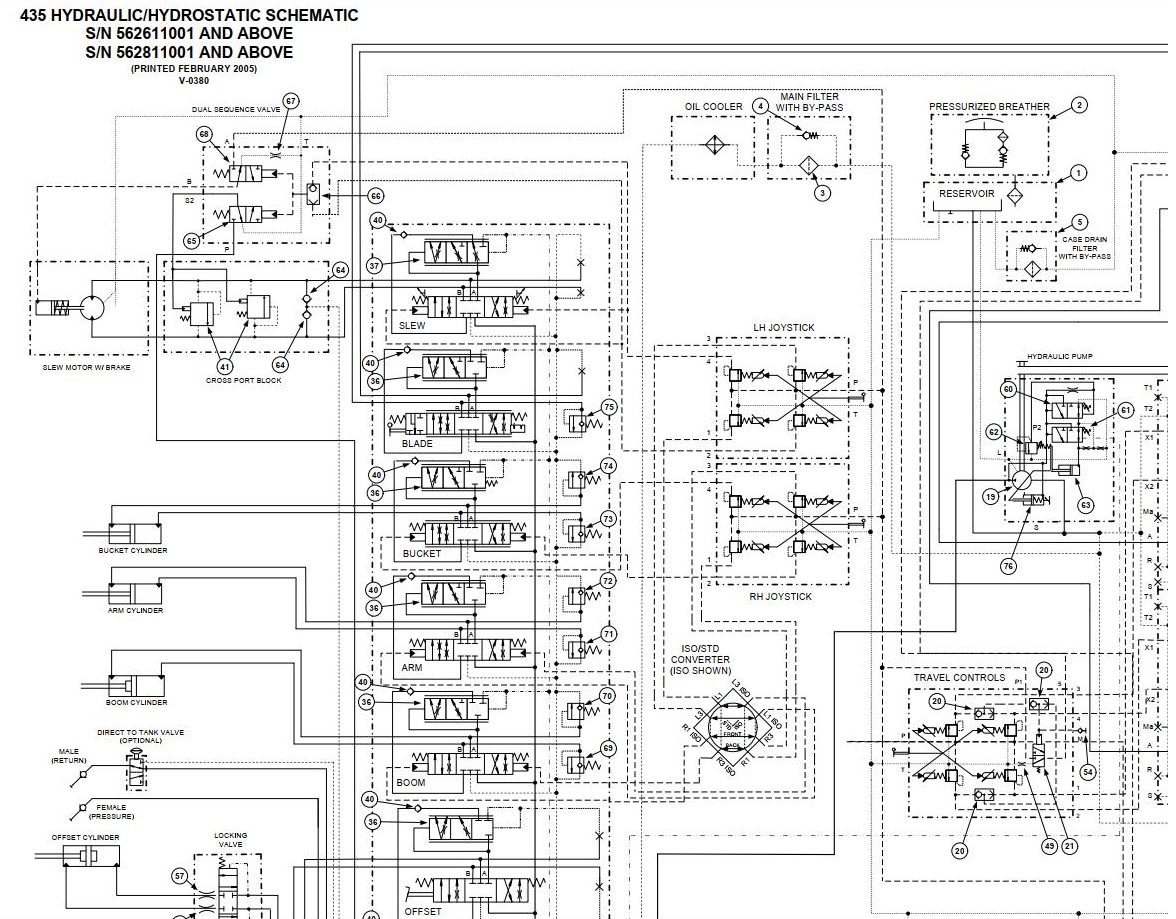Click the arm cylinder symbol
Viewport: 1176px width, 919px height.
[x=135, y=593]
